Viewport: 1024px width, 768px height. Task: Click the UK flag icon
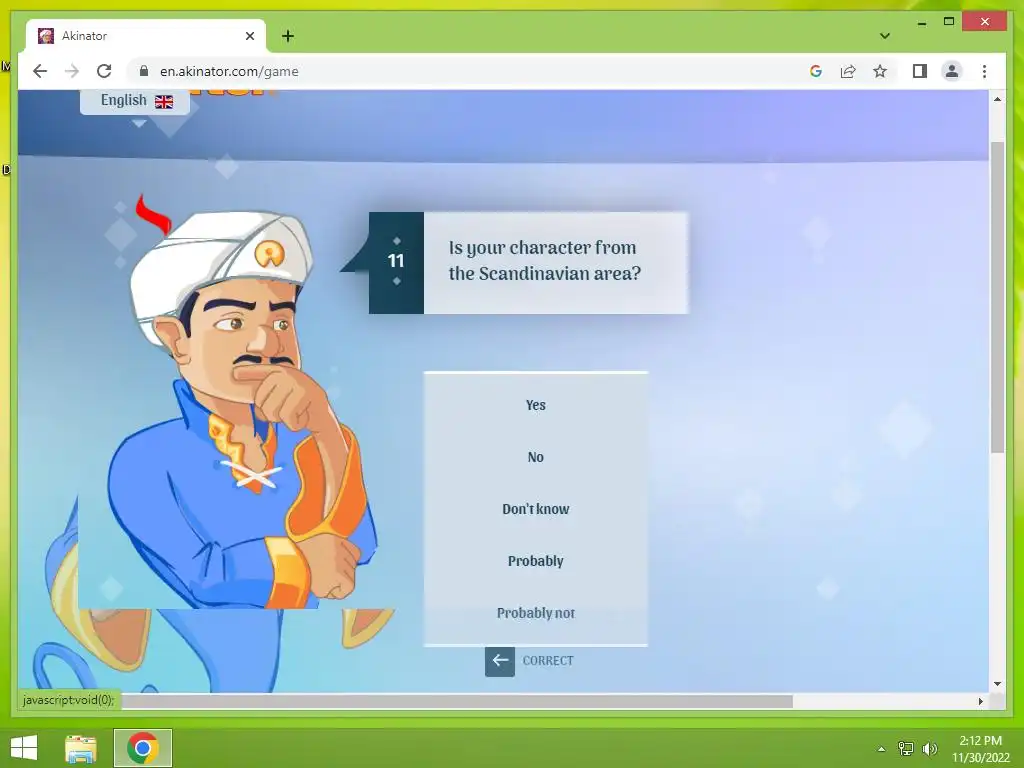pos(164,101)
